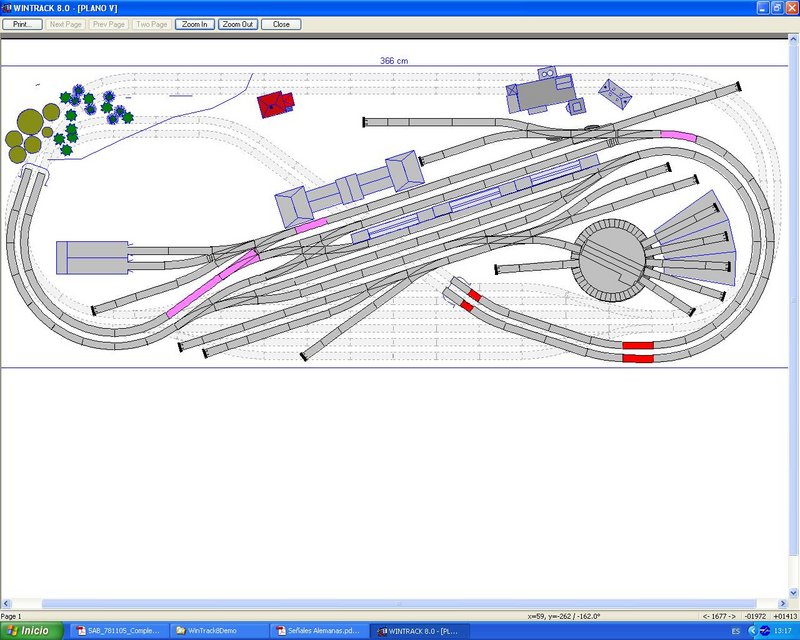The height and width of the screenshot is (640, 800).
Task: Click the pink track section on upper right curve
Action: tap(679, 136)
